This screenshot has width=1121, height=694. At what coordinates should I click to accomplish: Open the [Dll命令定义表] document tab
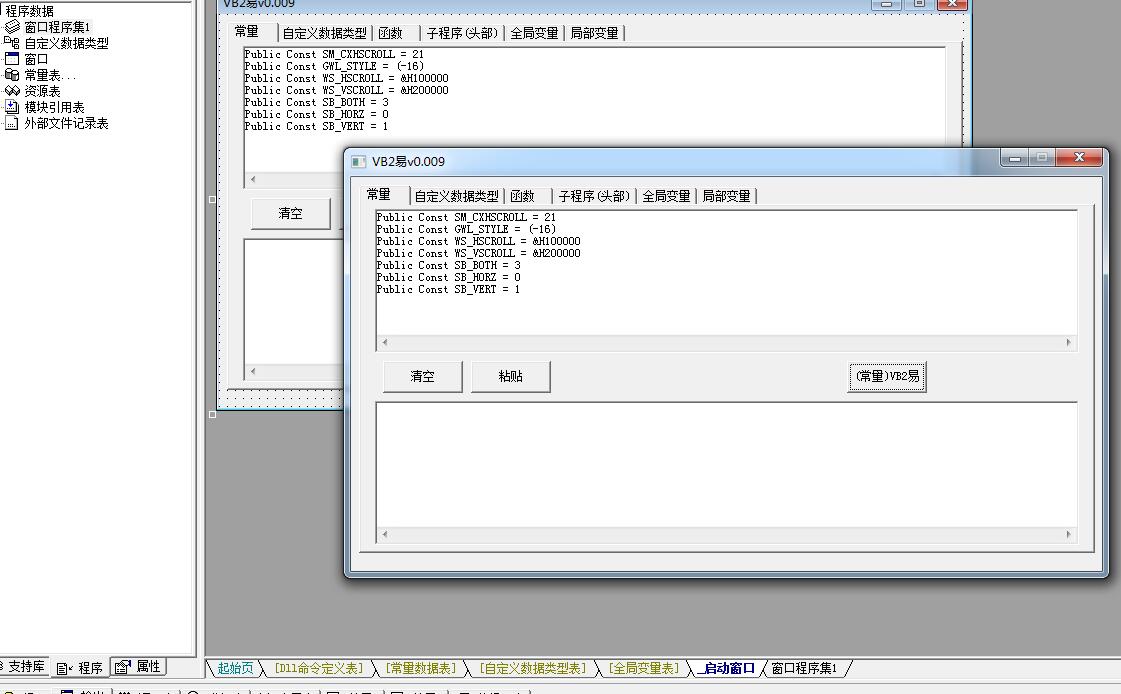pyautogui.click(x=318, y=668)
